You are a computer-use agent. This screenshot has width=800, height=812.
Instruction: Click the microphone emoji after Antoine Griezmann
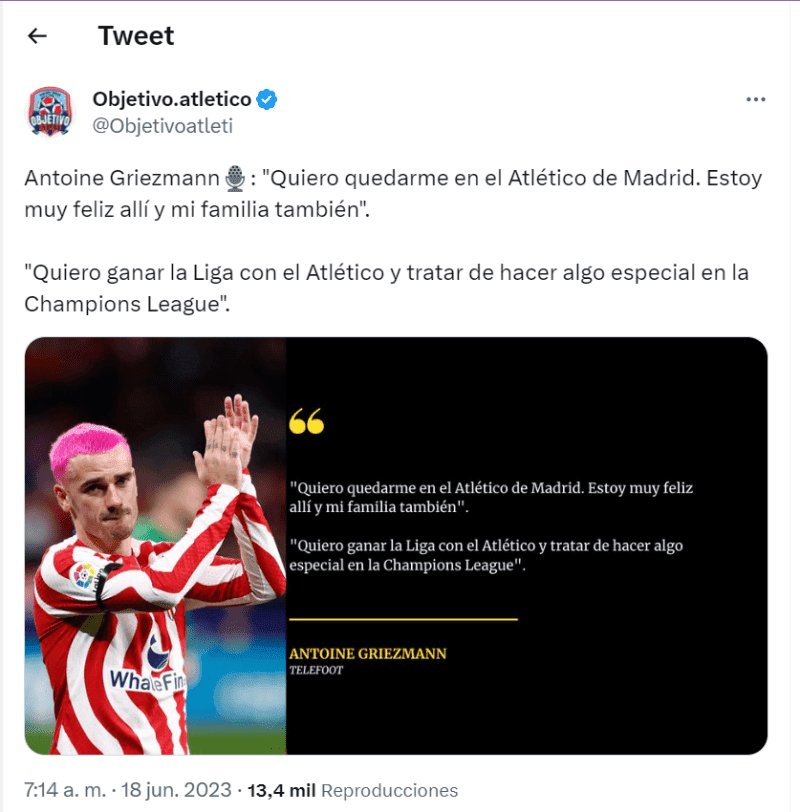tap(235, 178)
